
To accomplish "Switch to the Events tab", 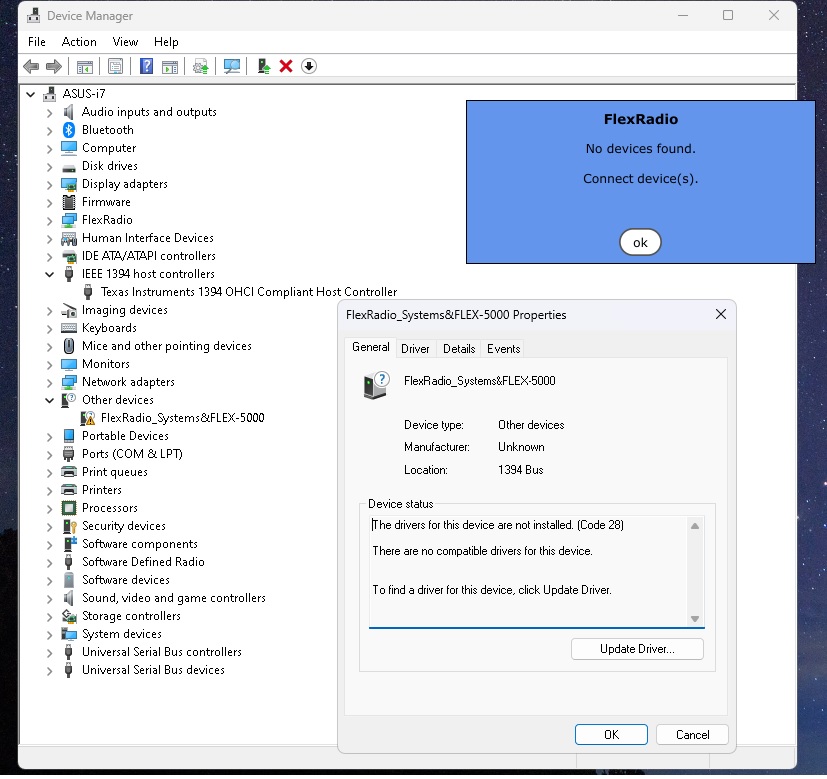I will pos(503,349).
